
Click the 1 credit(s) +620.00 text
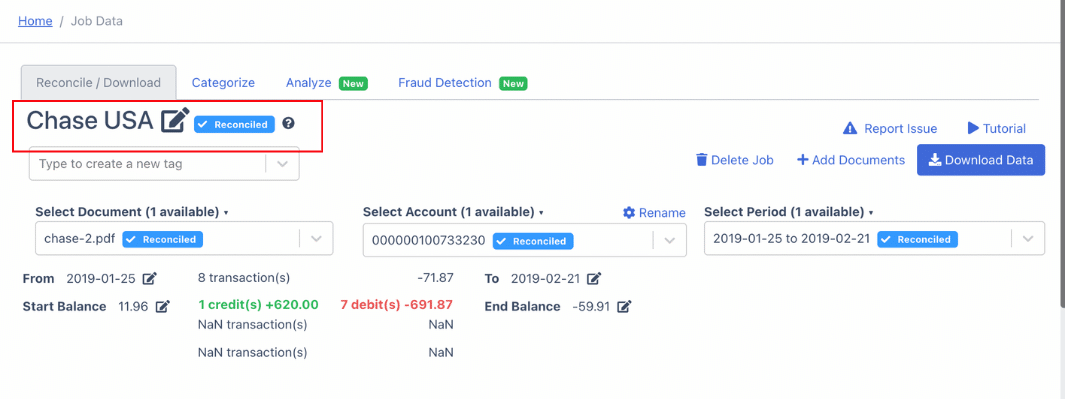[x=258, y=305]
